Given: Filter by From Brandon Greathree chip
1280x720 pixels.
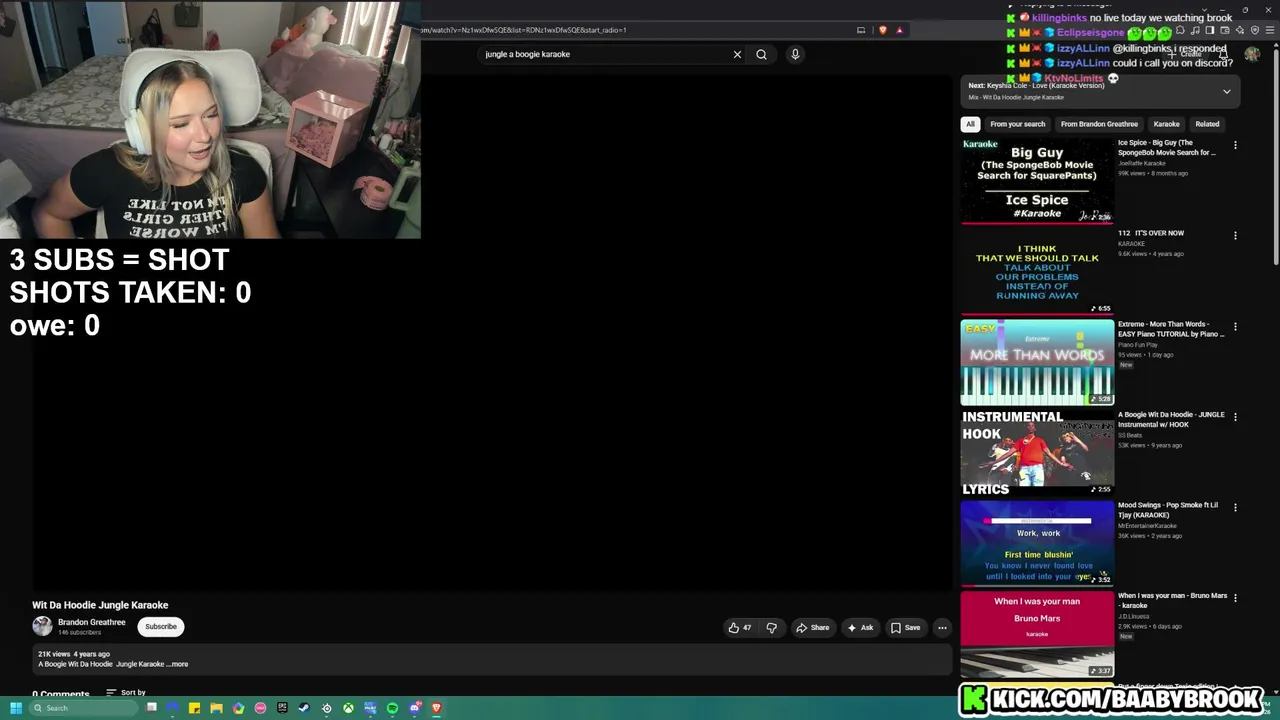Looking at the screenshot, I should coord(1099,124).
